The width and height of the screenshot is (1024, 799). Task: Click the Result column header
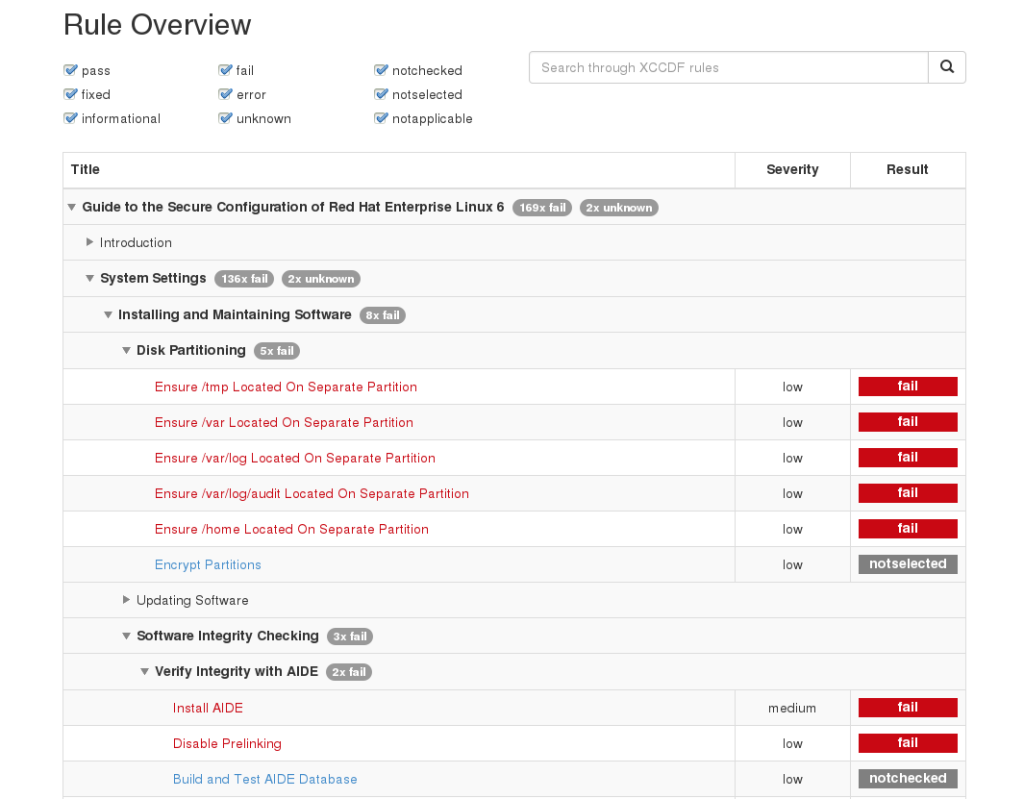(x=907, y=169)
